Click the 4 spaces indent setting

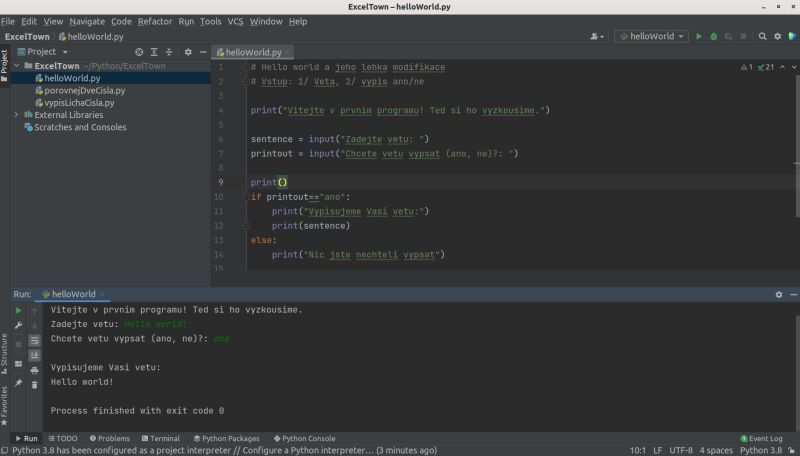716,450
